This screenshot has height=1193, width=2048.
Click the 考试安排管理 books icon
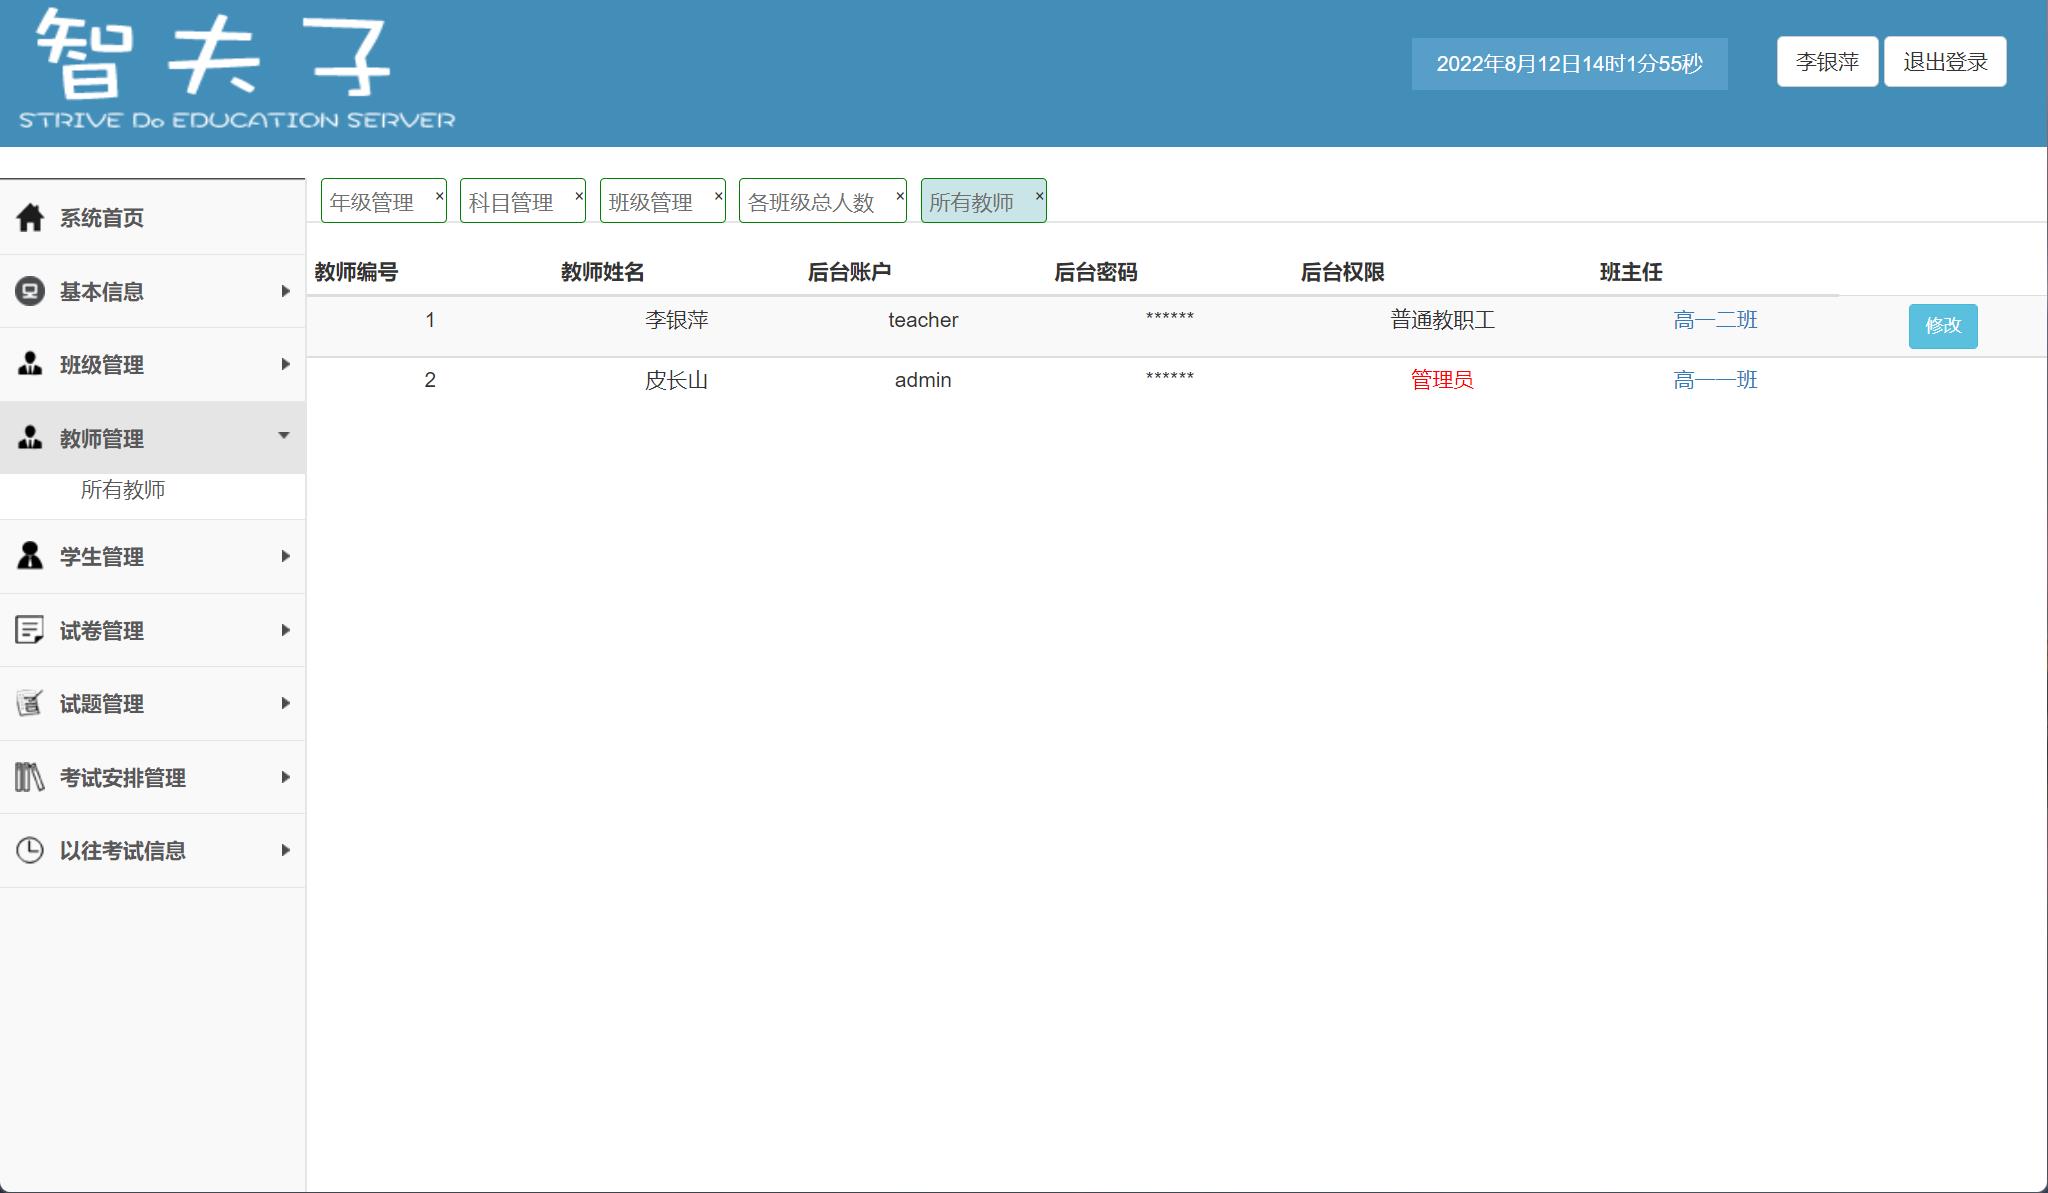click(29, 777)
